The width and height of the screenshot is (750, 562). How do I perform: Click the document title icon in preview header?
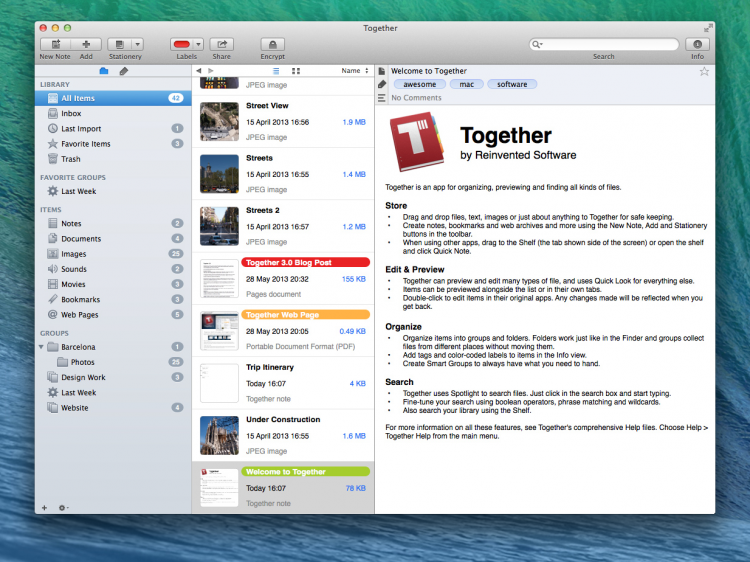(x=382, y=71)
